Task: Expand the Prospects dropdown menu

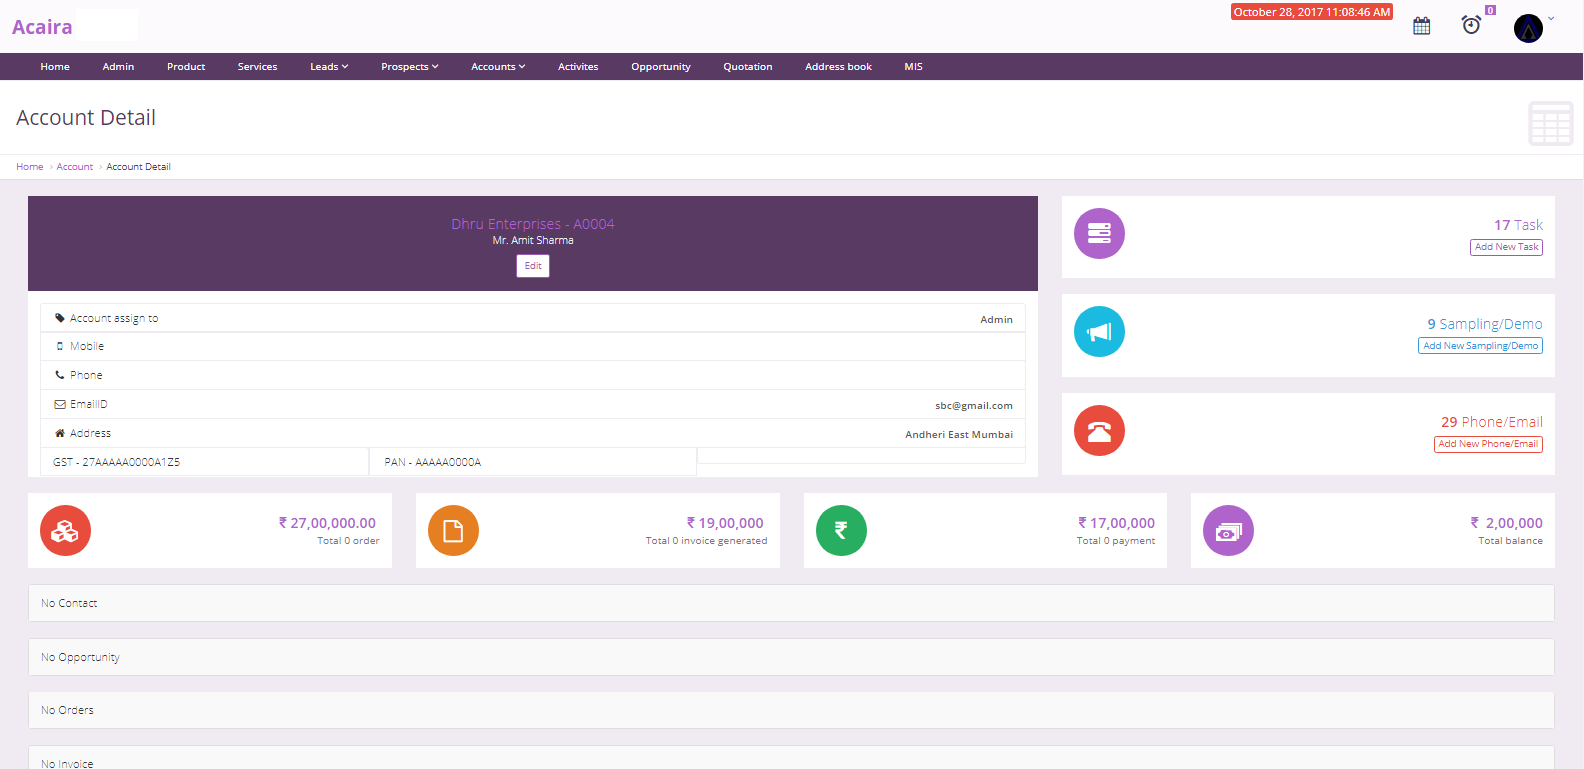Action: 409,67
